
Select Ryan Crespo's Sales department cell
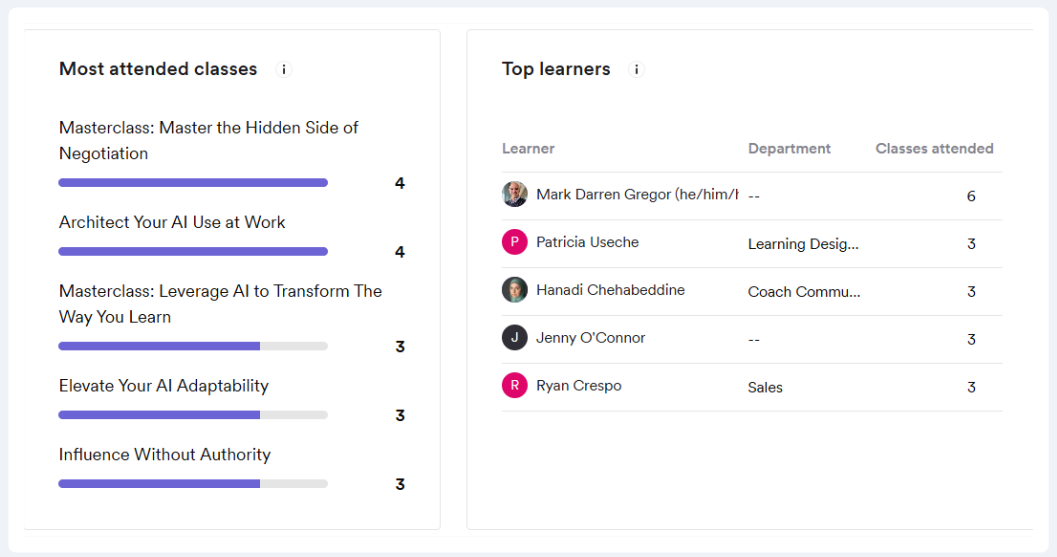(x=765, y=388)
